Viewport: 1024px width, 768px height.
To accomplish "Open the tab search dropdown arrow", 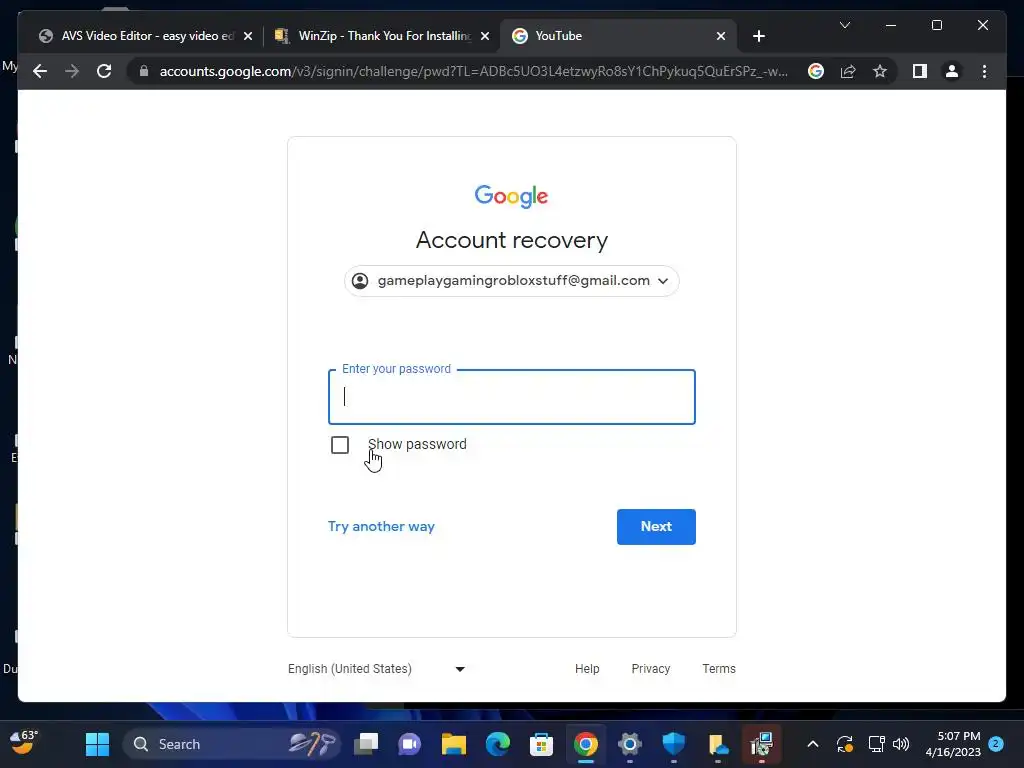I will point(844,25).
